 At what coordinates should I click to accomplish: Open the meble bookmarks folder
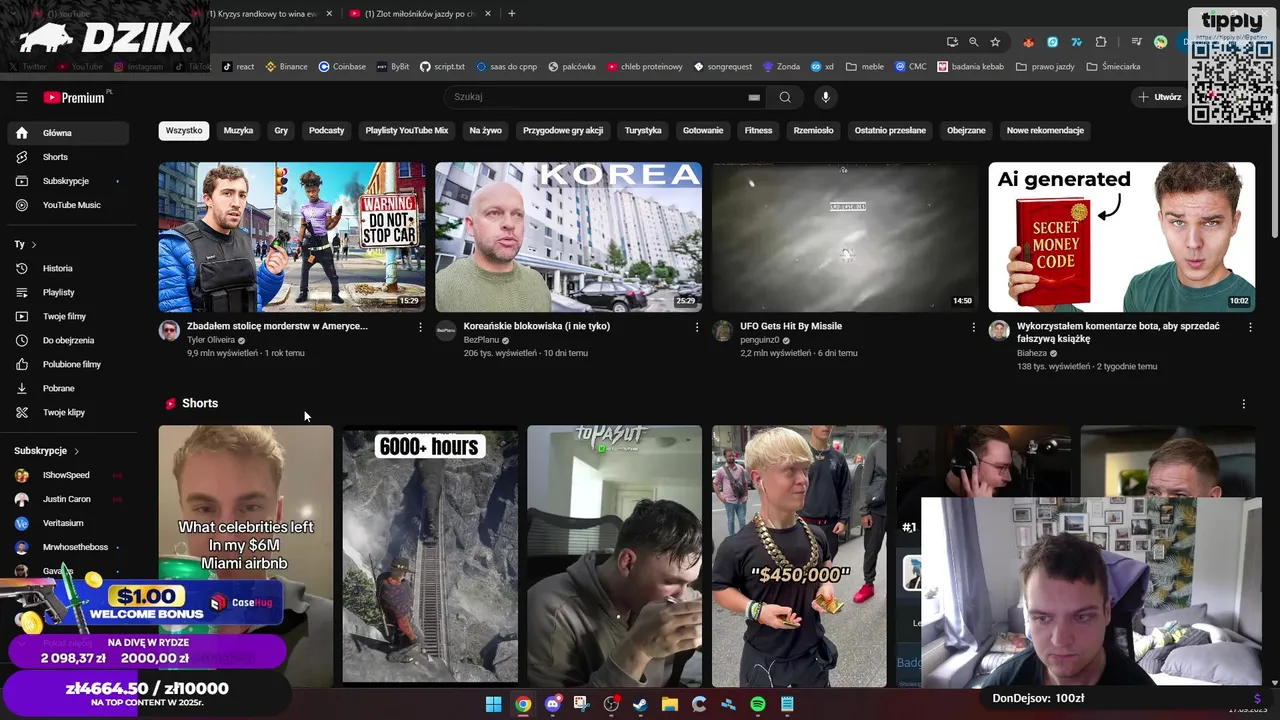pyautogui.click(x=865, y=67)
